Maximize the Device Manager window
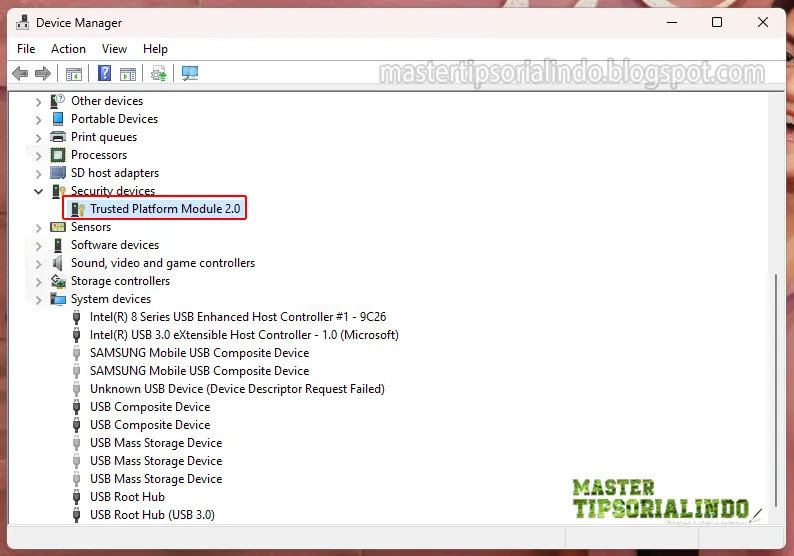 tap(717, 22)
